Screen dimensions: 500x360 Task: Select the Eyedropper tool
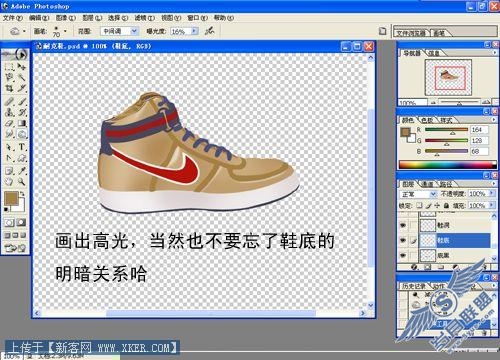[x=22, y=171]
